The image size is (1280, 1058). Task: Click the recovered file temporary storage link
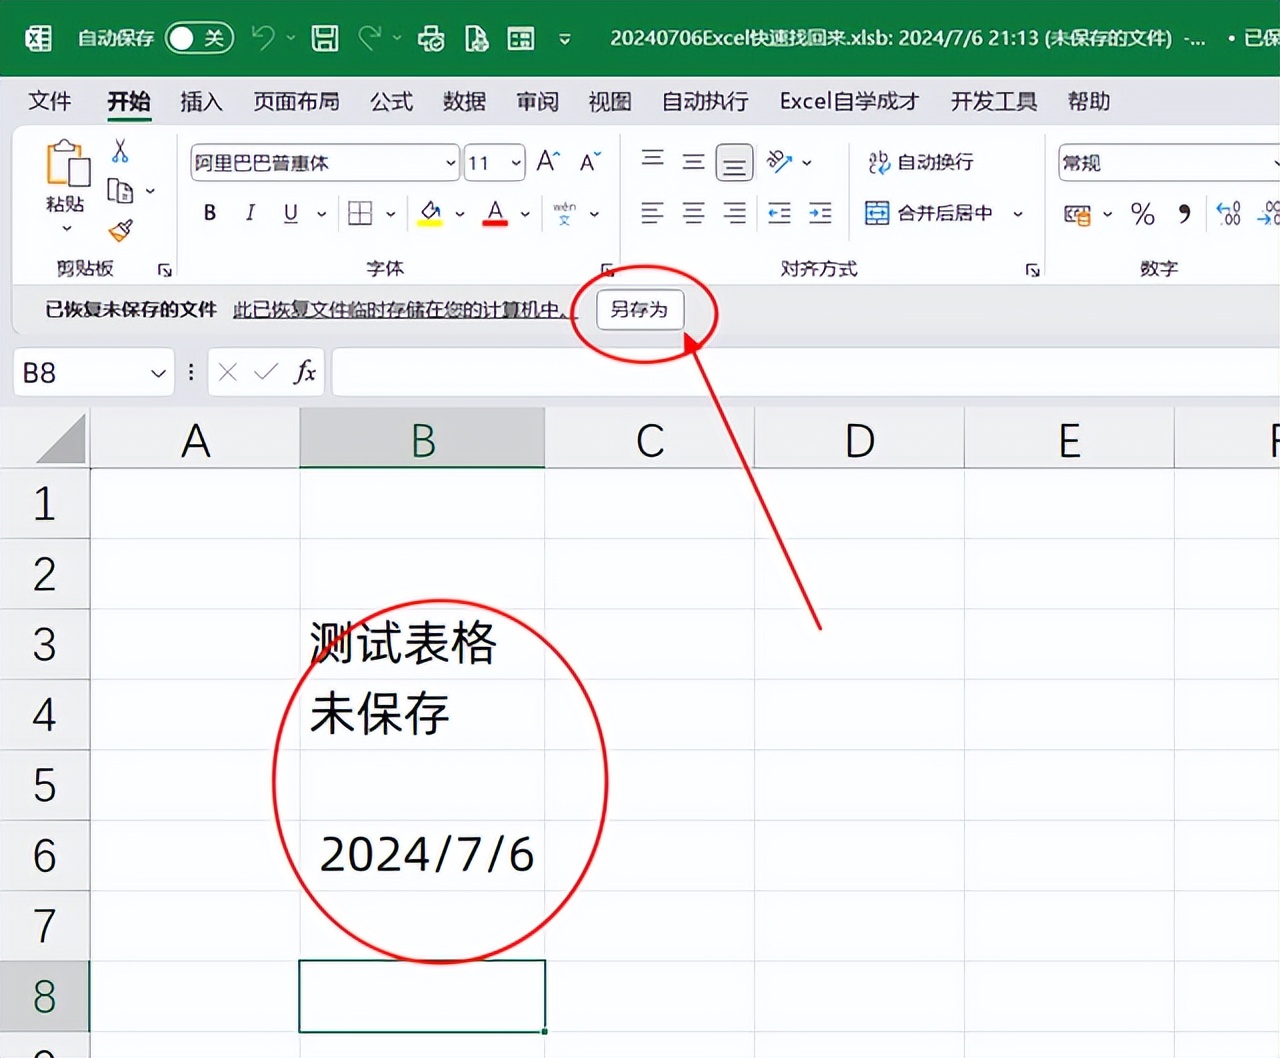tap(405, 310)
